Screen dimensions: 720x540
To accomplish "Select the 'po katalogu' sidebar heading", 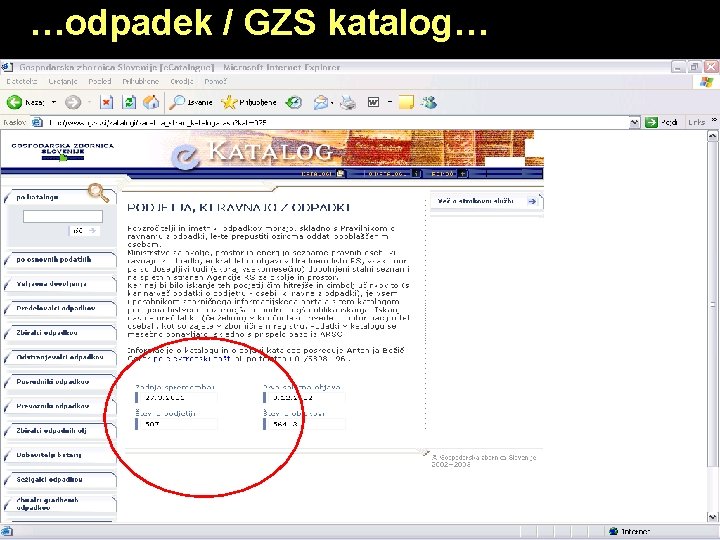I will [38, 197].
